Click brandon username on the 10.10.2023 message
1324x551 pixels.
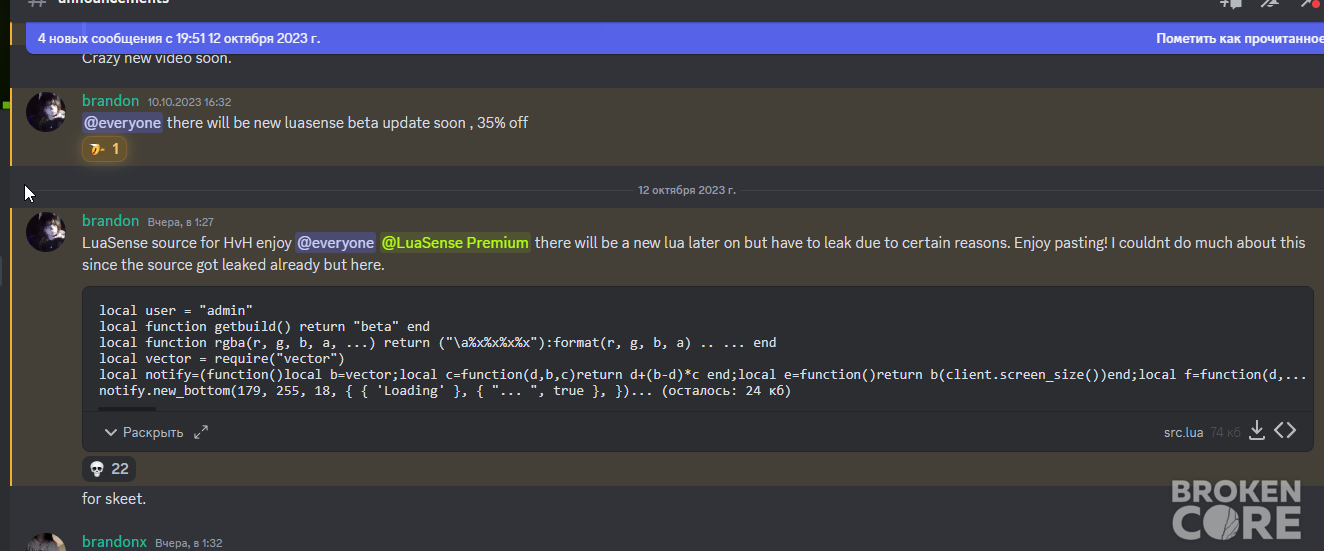110,101
